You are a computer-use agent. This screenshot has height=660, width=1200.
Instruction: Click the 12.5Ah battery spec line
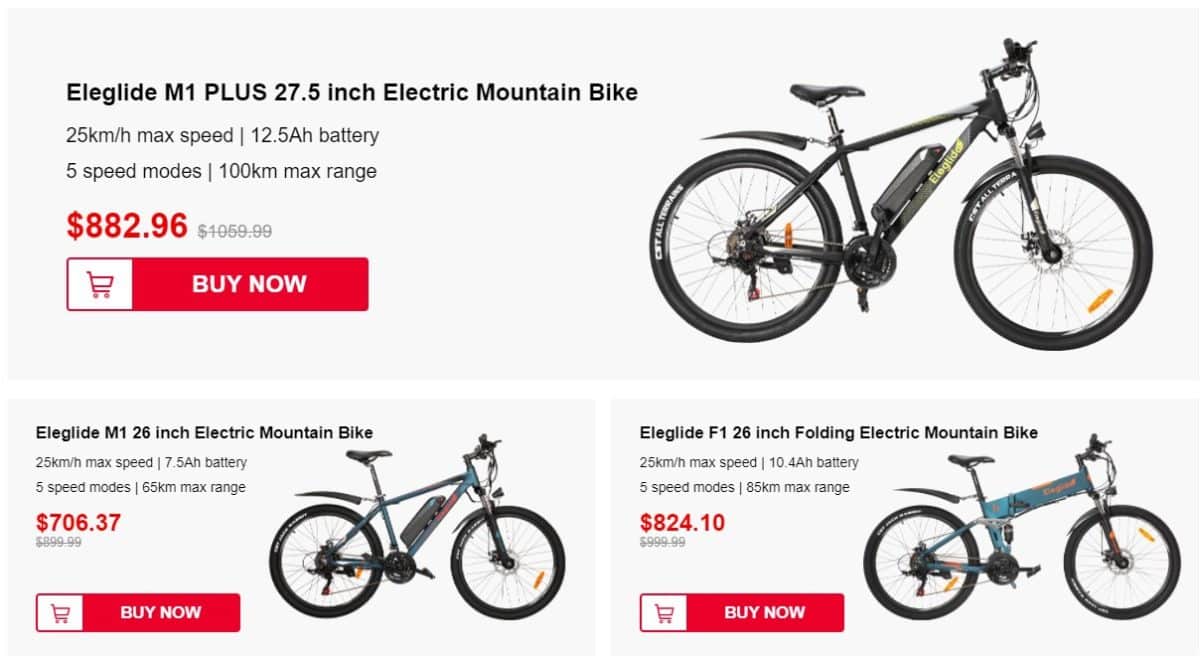coord(223,135)
